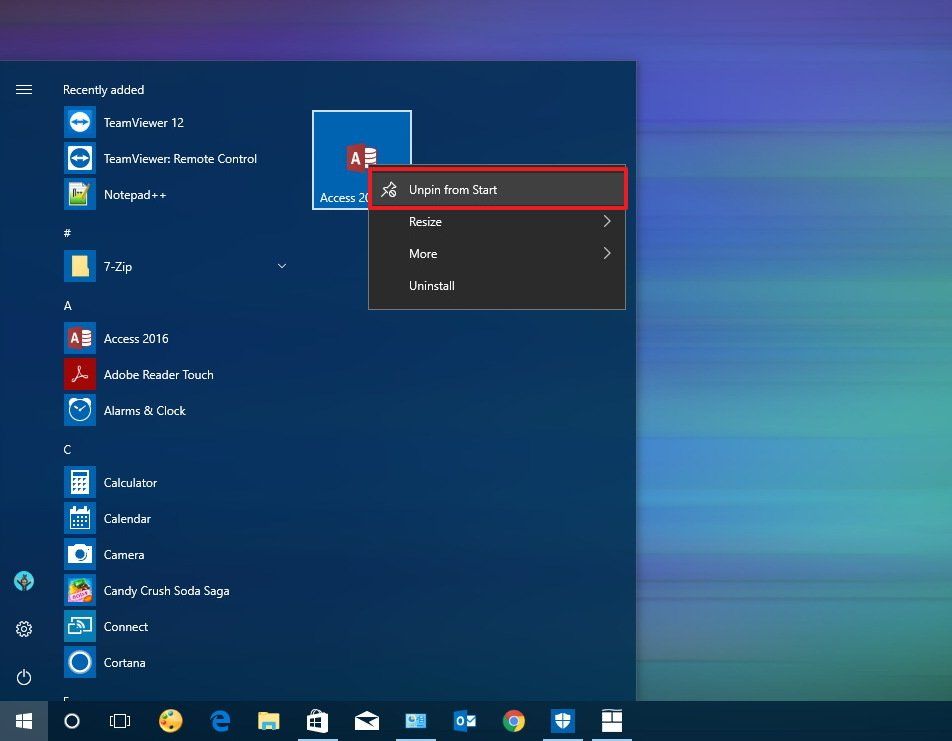Image resolution: width=952 pixels, height=741 pixels.
Task: Launch Google Chrome from the taskbar
Action: click(513, 721)
